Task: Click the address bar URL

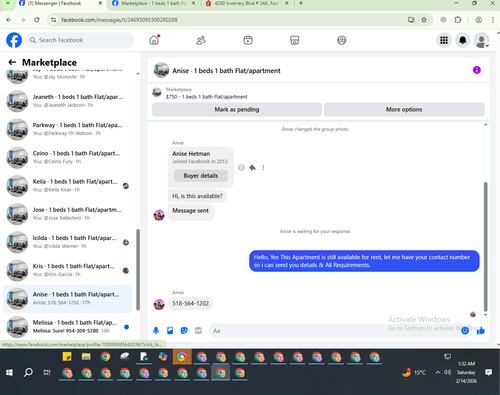Action: coord(119,20)
